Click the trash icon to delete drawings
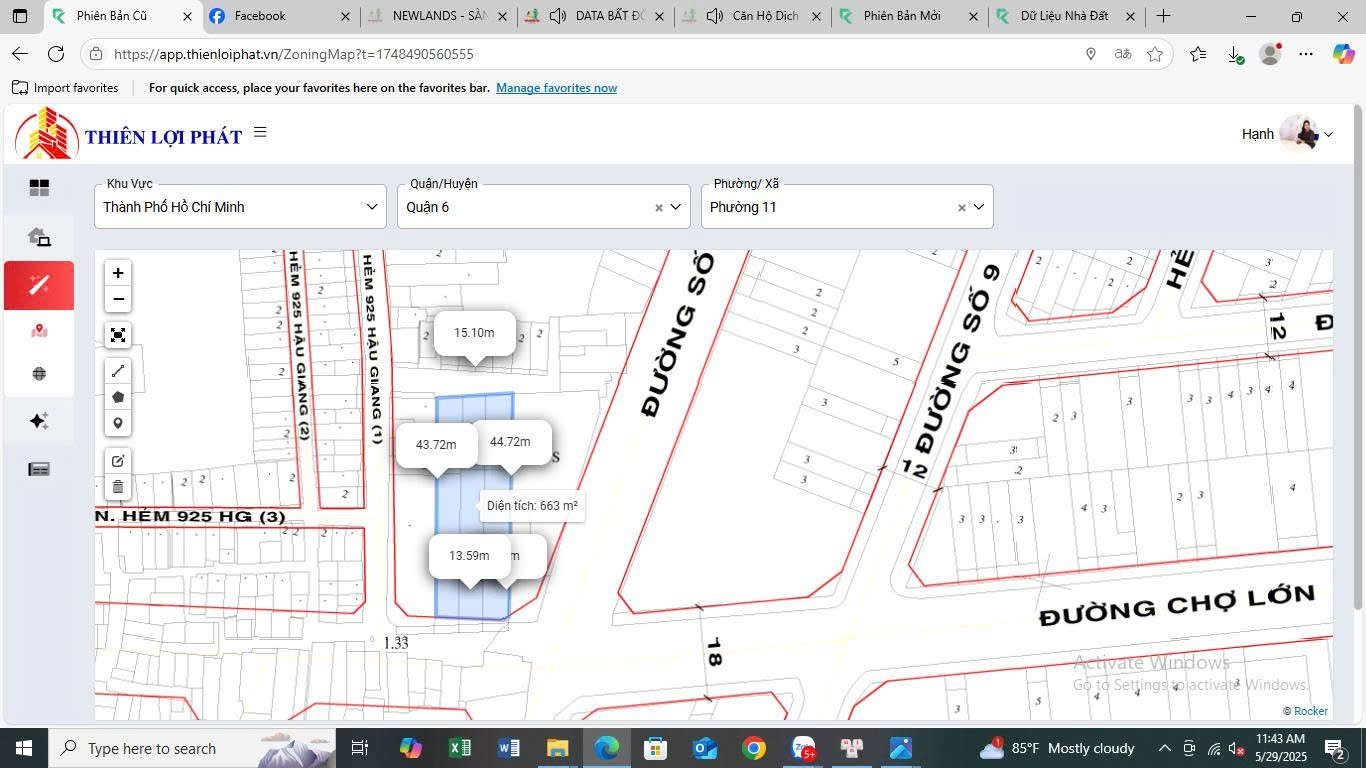 [118, 487]
